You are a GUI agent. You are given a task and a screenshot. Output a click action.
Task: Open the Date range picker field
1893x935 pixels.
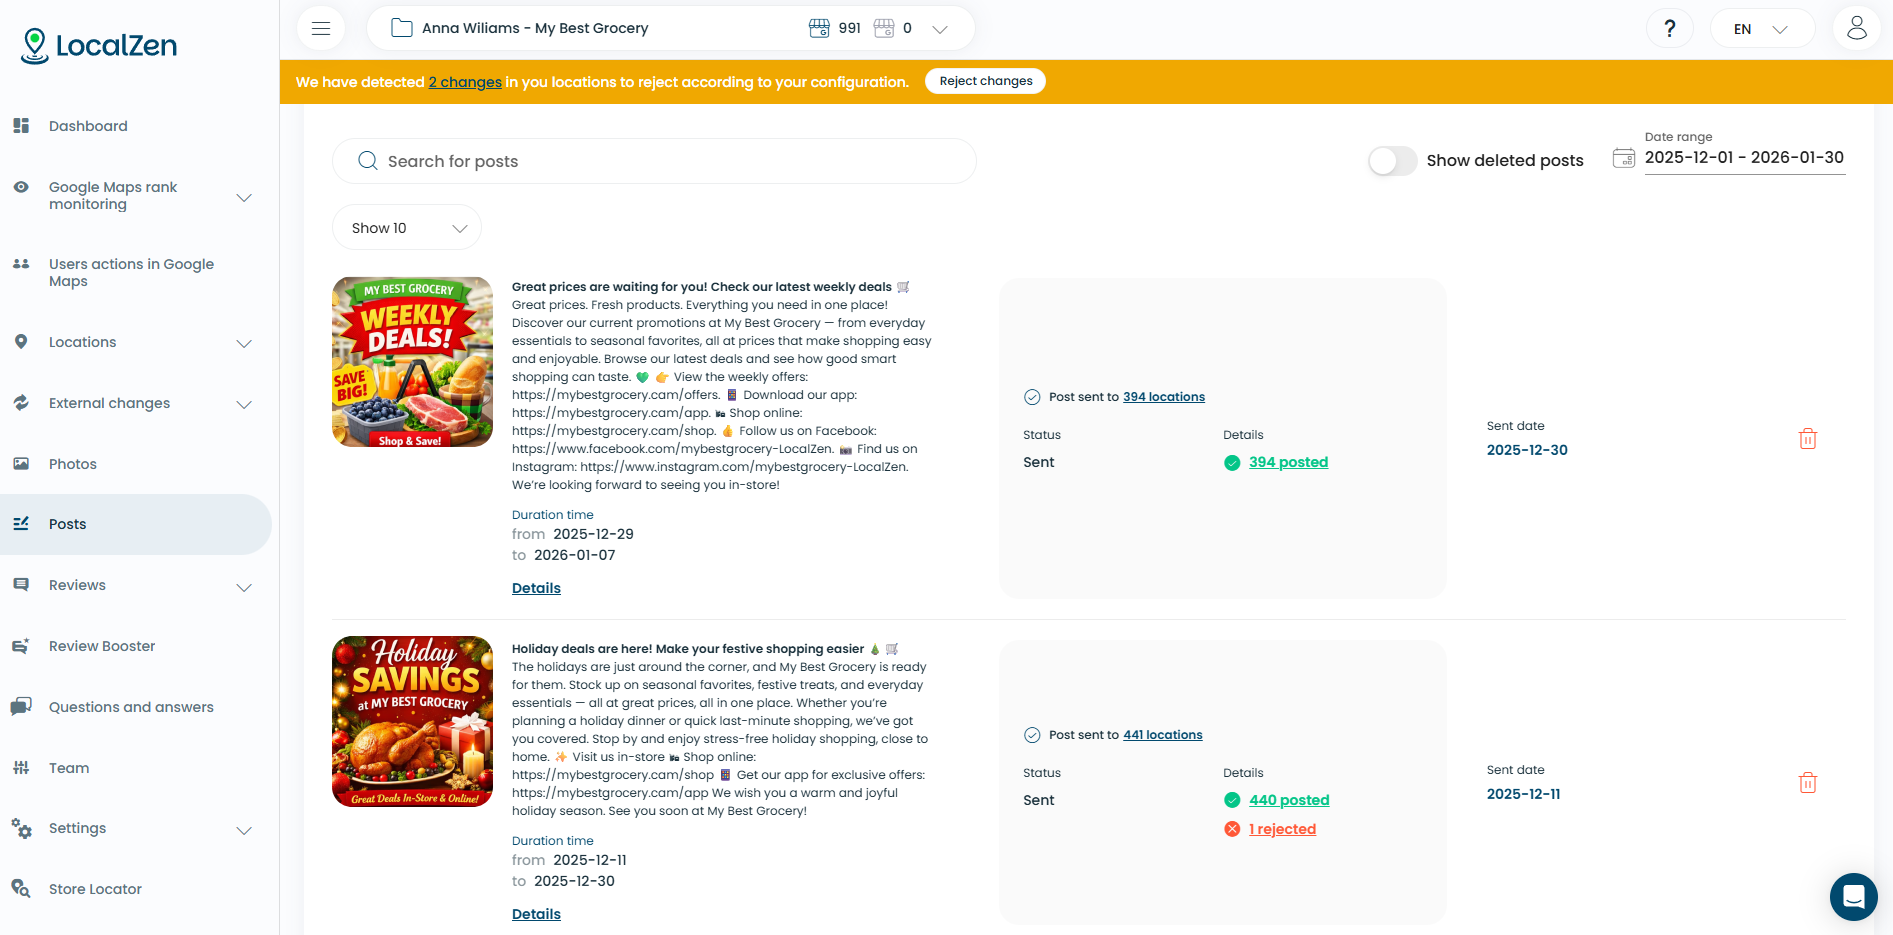[x=1744, y=158]
